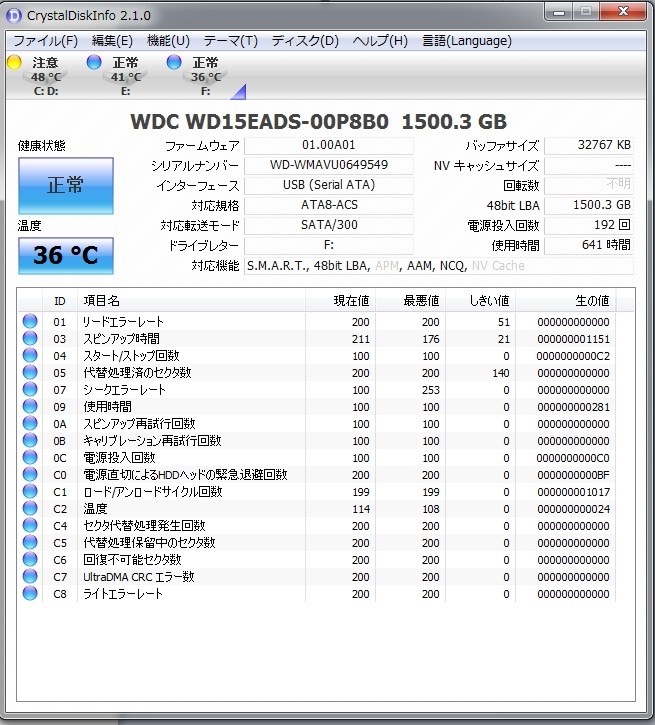Click the status icon for ID C8
This screenshot has height=725, width=655.
[x=30, y=594]
